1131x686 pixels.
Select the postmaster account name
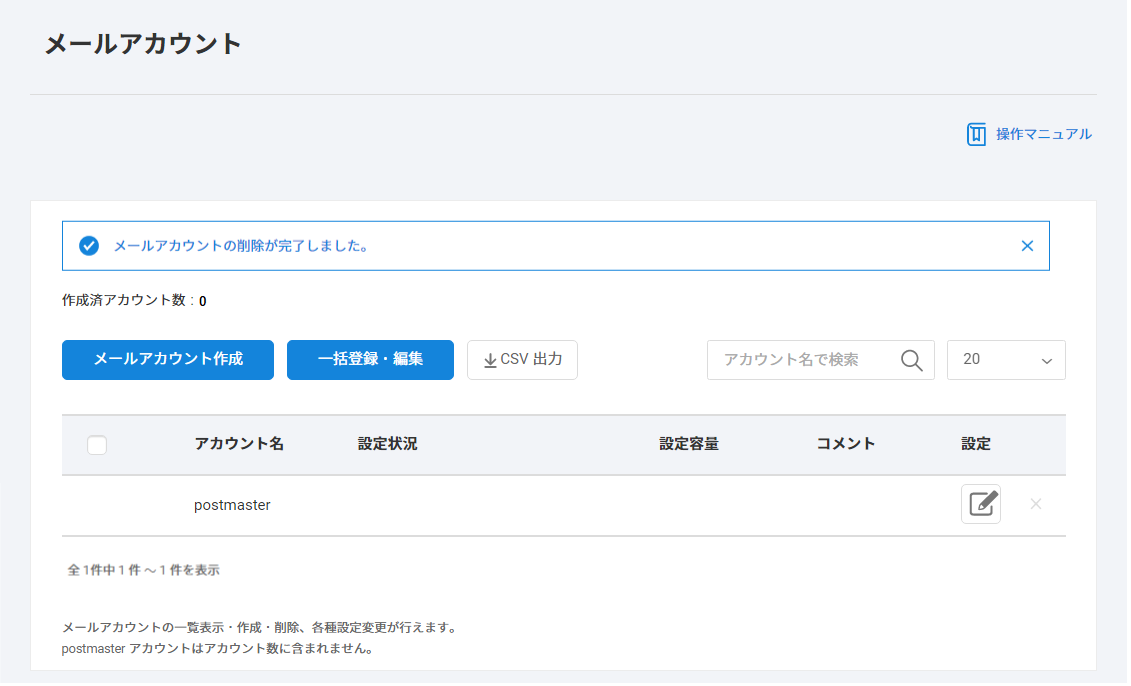click(232, 505)
